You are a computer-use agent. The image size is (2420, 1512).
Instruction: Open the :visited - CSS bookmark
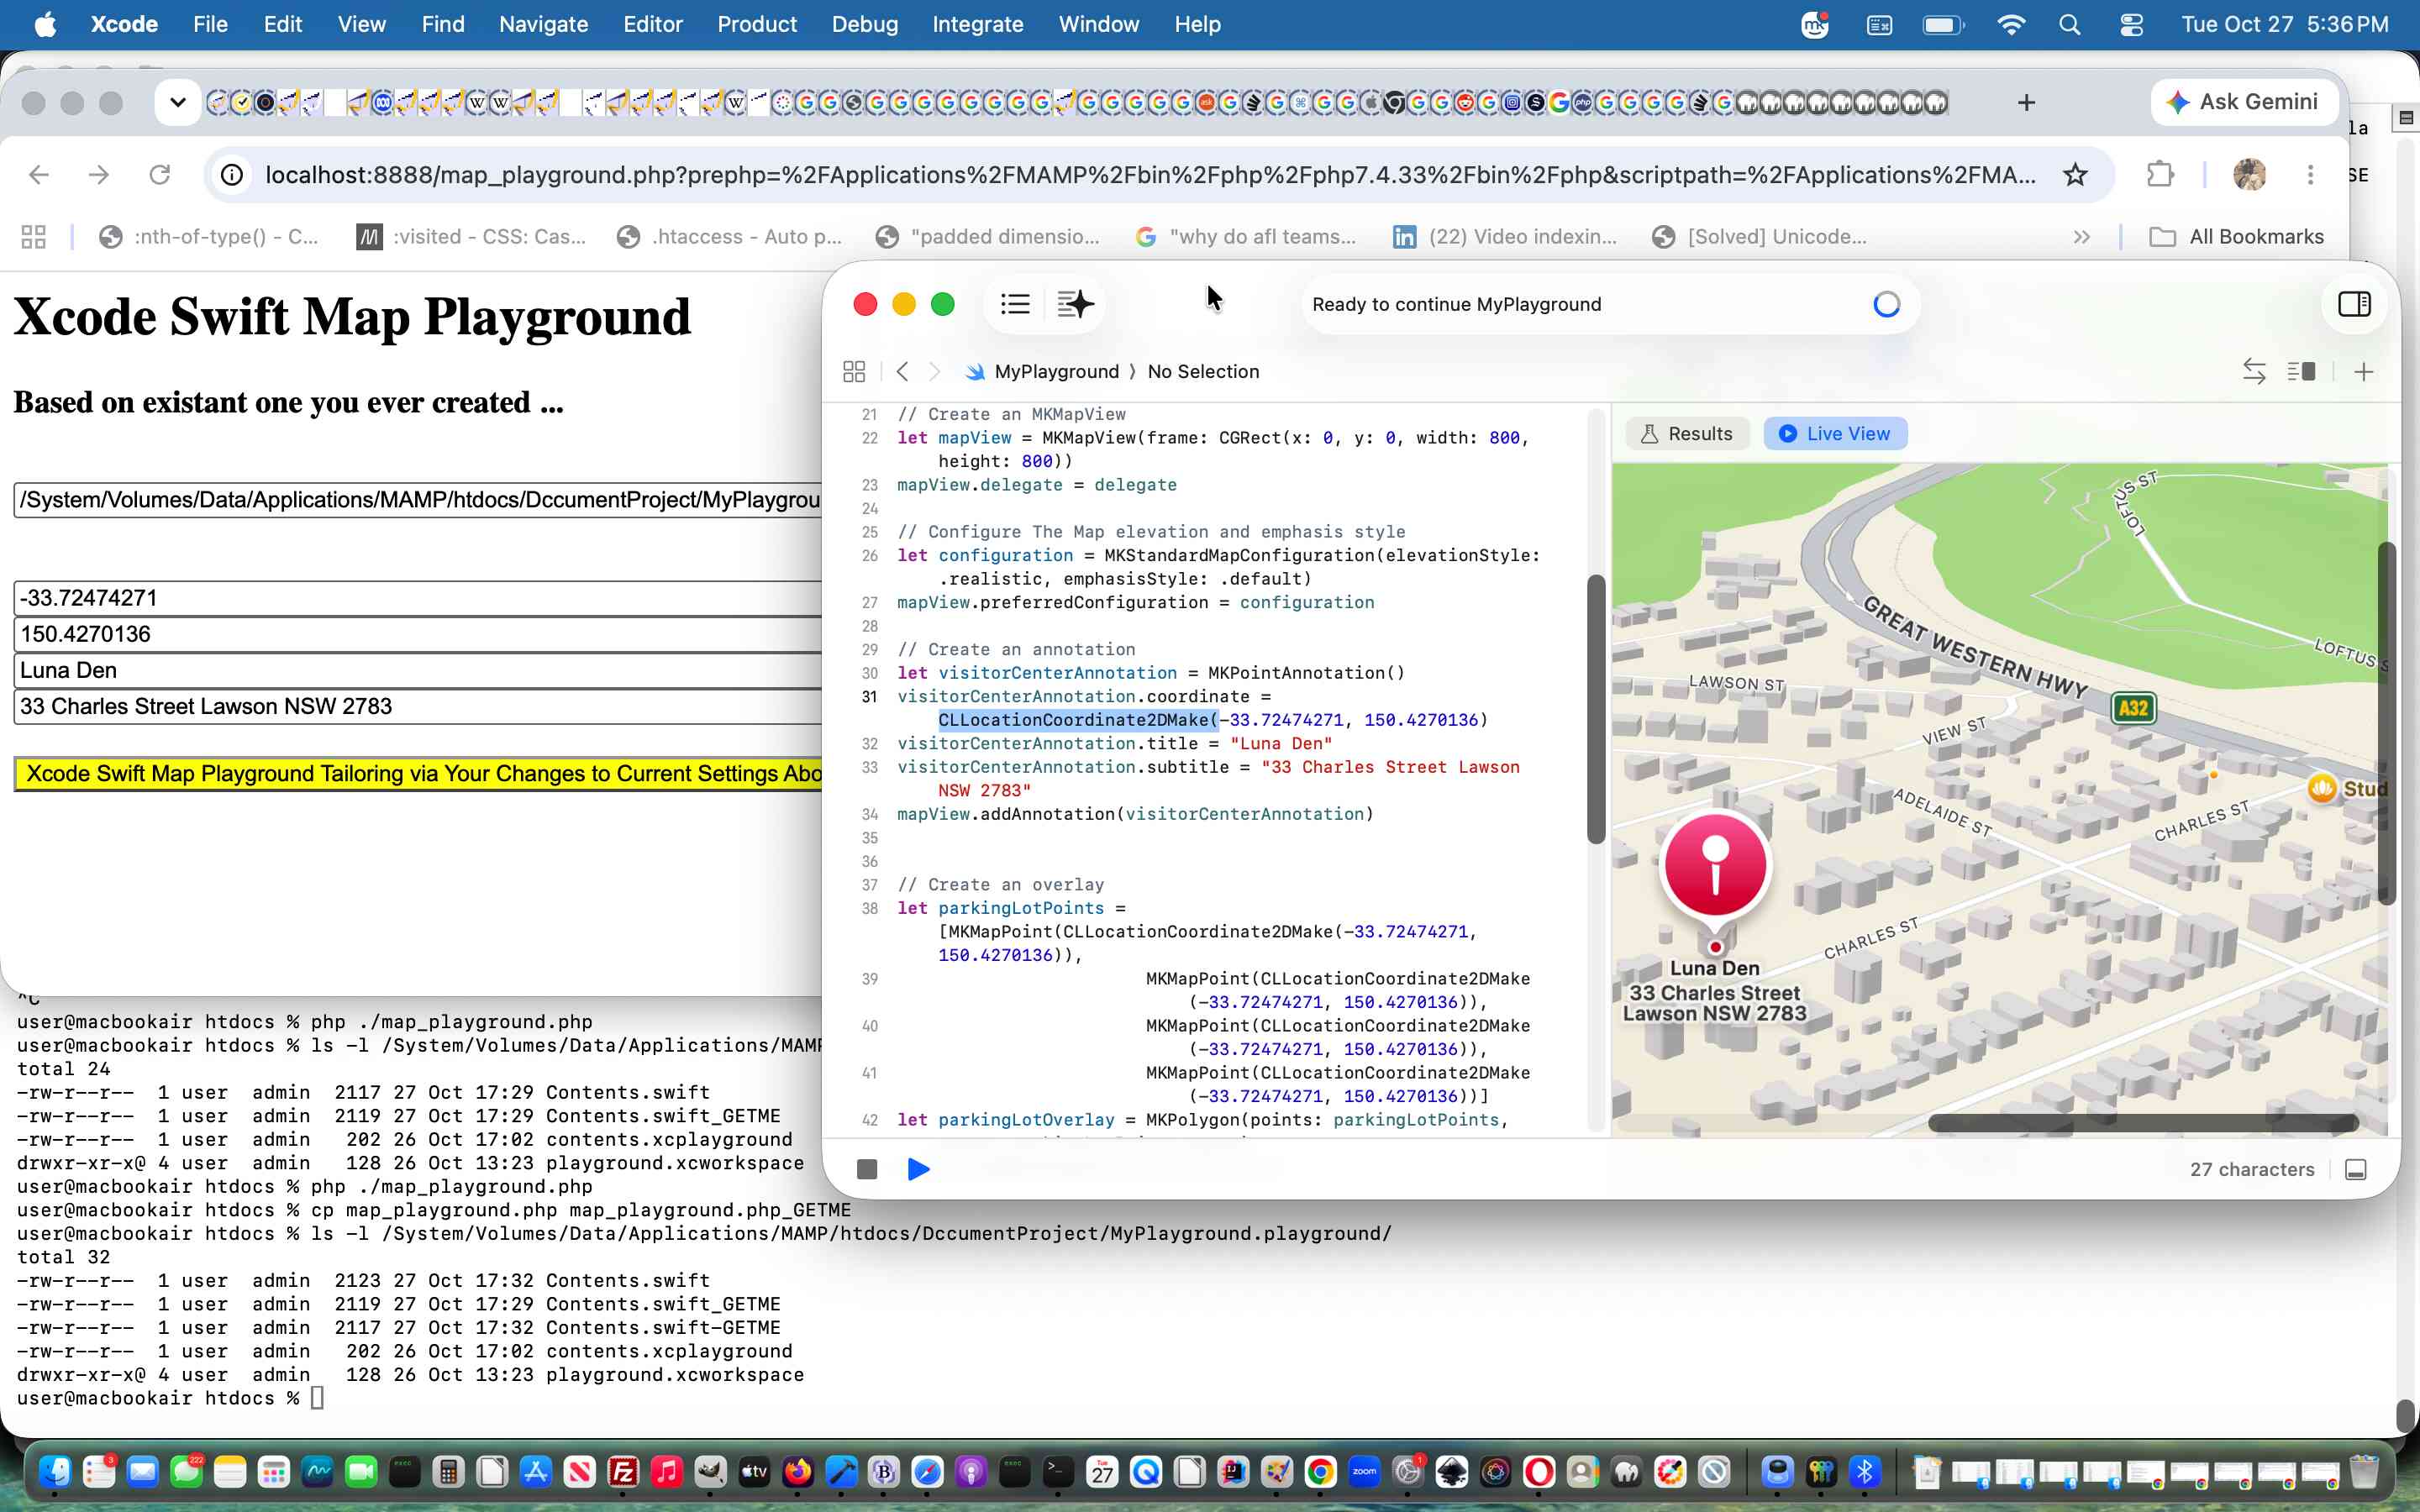click(x=471, y=237)
